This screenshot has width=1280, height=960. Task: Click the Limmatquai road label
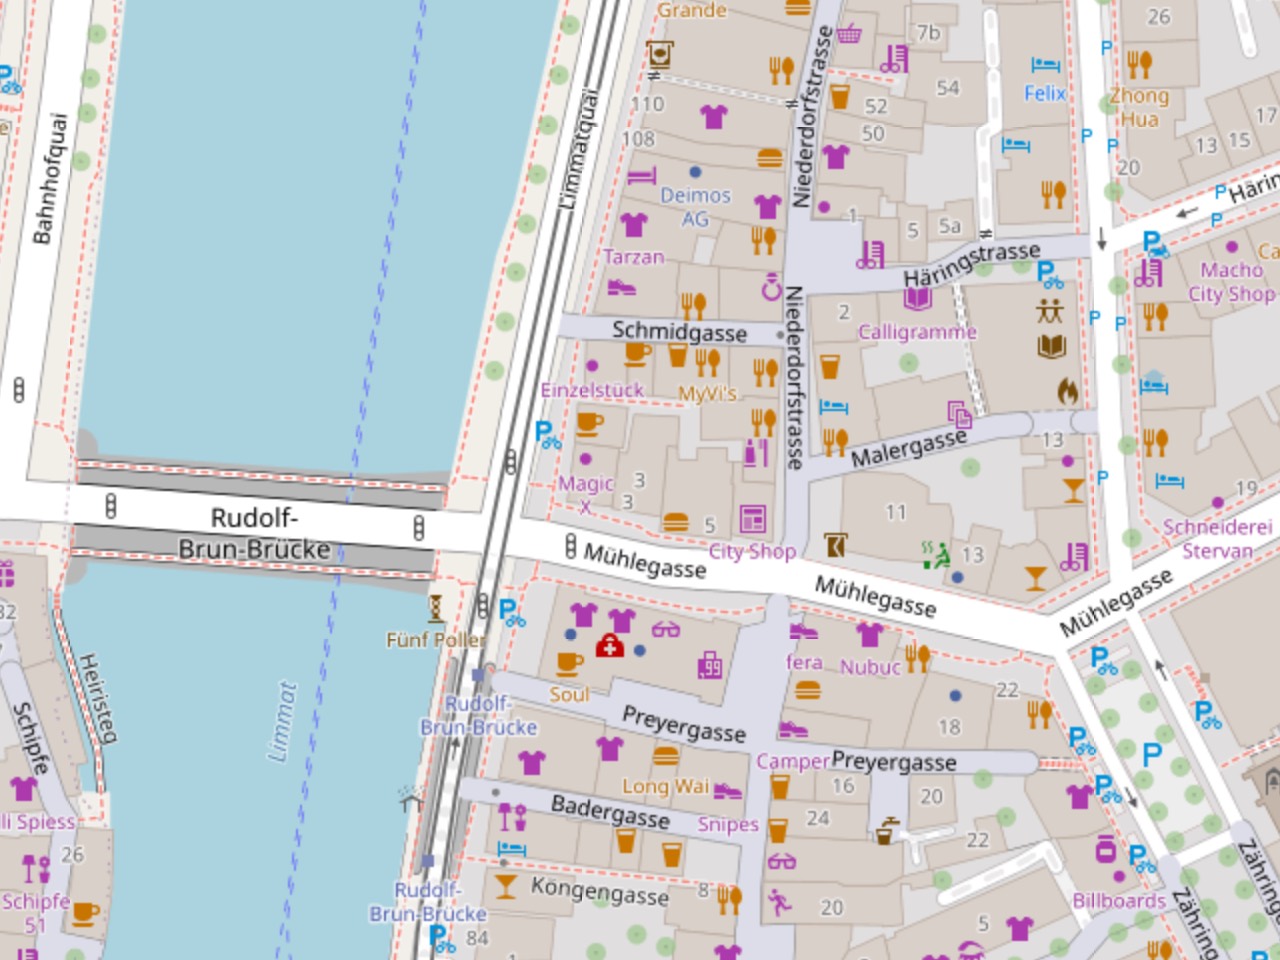579,150
